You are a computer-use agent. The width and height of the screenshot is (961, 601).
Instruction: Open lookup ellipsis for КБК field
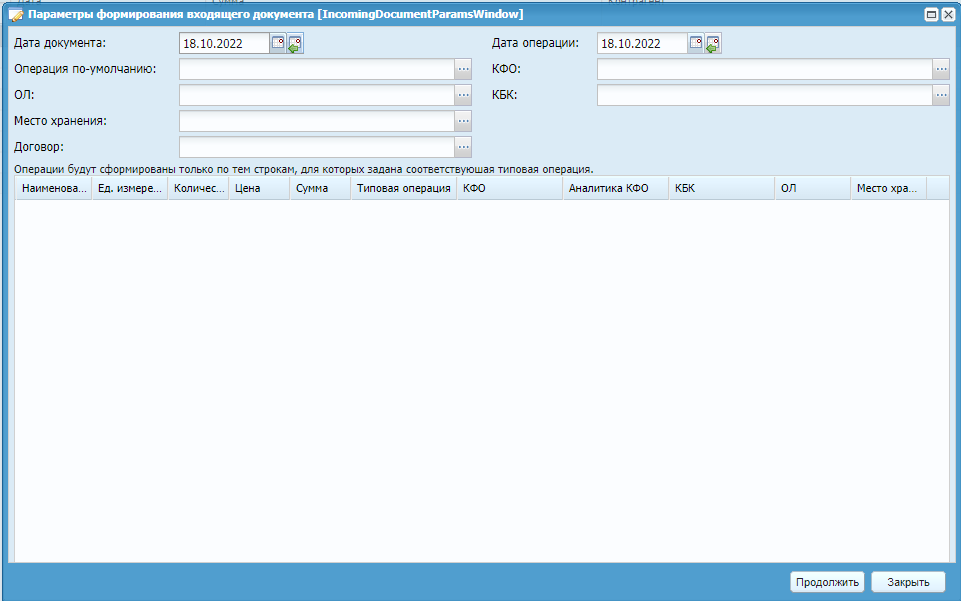click(941, 95)
